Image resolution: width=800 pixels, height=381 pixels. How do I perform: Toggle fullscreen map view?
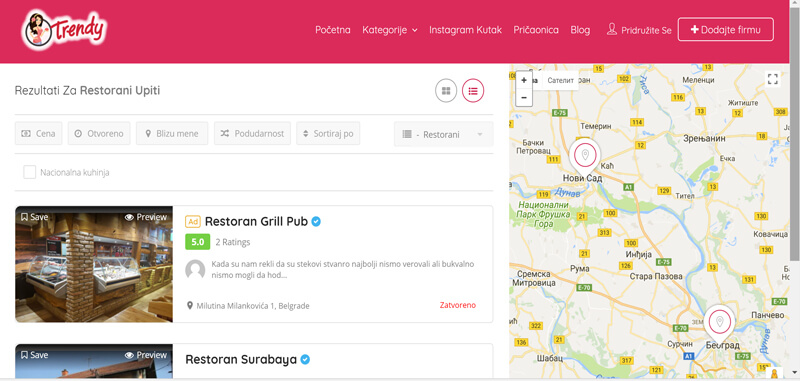point(772,79)
